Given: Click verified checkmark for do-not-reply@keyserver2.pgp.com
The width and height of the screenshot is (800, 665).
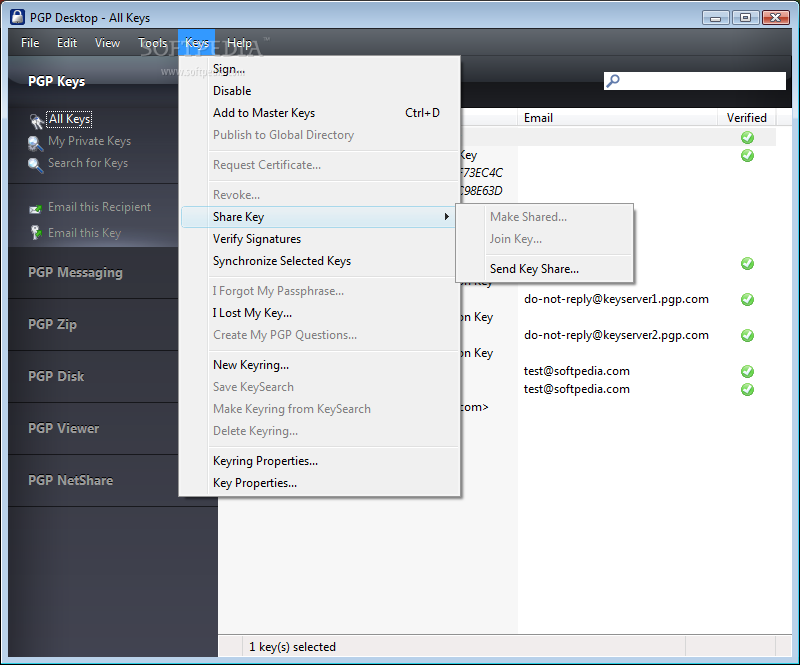Looking at the screenshot, I should point(747,335).
